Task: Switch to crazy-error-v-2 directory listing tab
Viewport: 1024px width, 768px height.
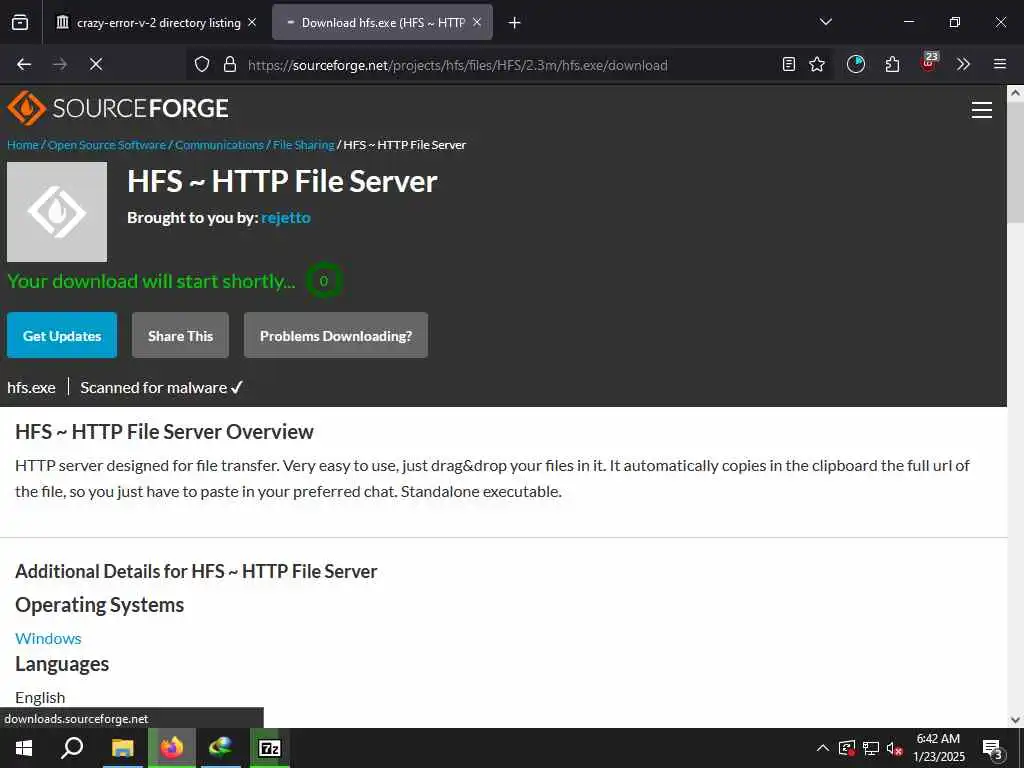Action: pos(157,23)
